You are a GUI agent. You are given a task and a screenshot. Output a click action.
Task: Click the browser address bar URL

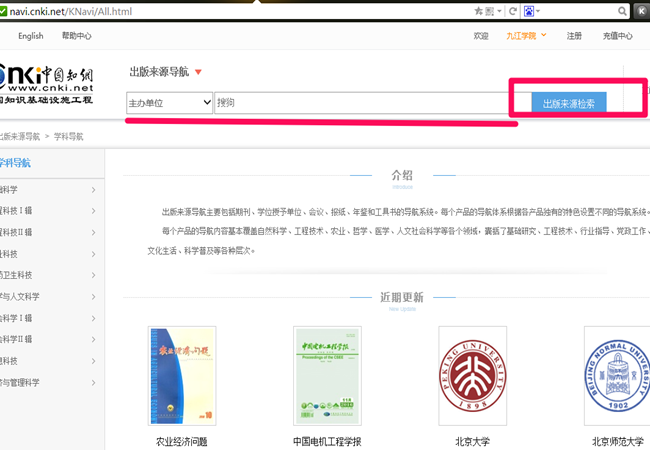point(70,11)
